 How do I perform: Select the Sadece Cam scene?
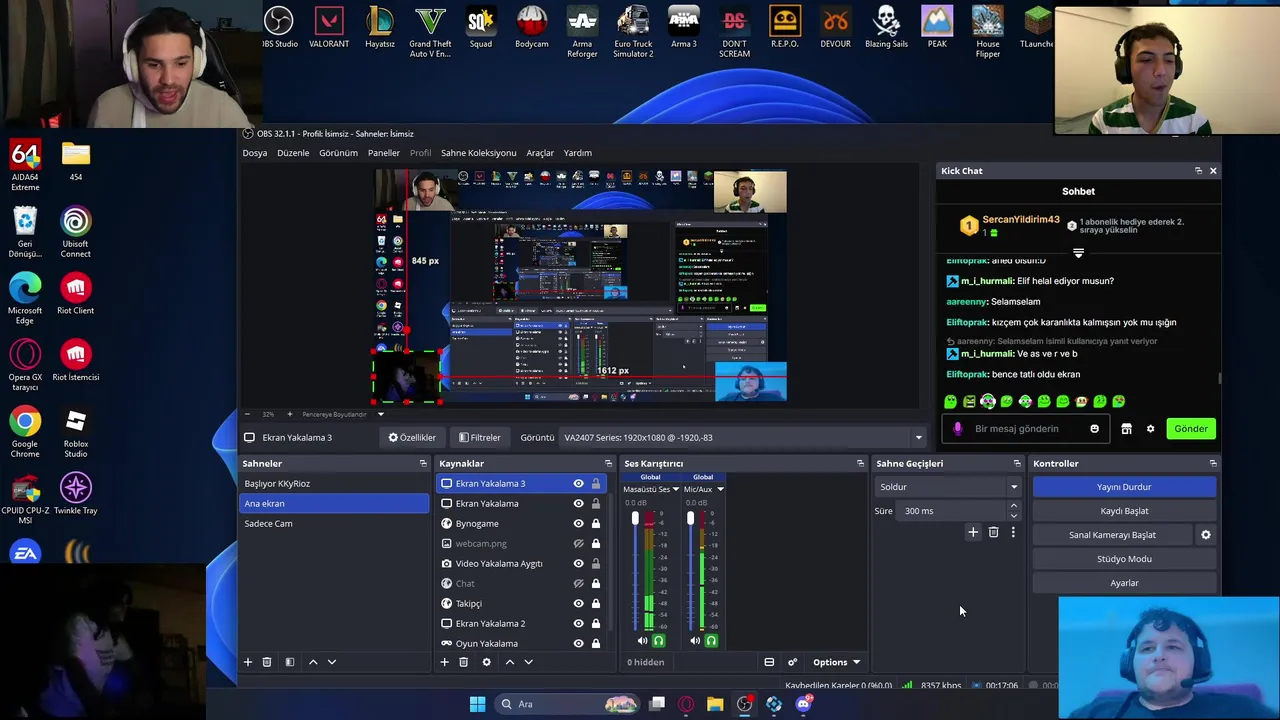[x=334, y=524]
